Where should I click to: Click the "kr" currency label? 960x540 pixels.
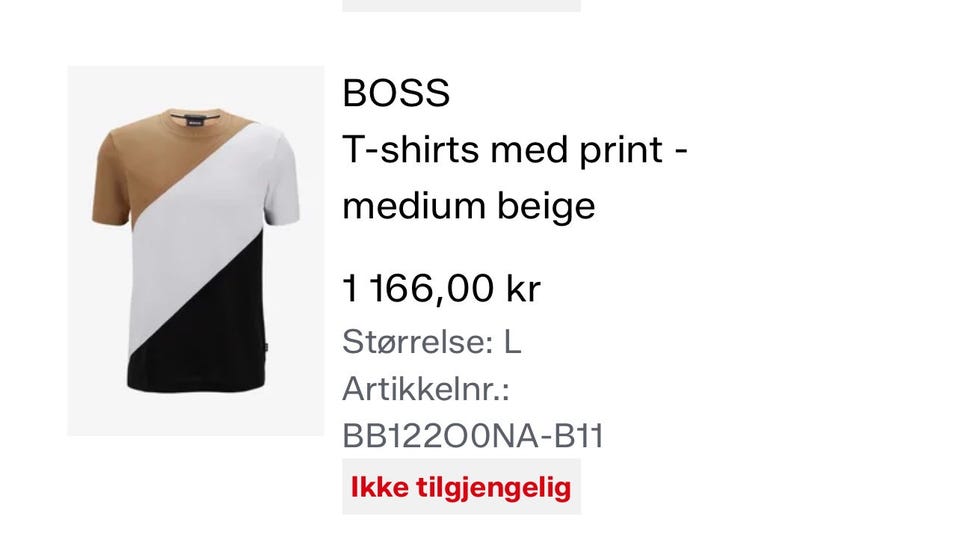(x=523, y=288)
